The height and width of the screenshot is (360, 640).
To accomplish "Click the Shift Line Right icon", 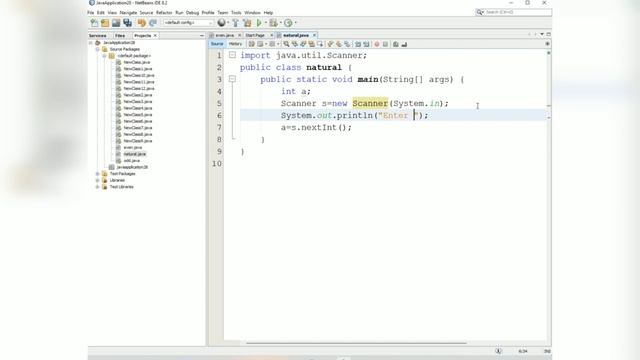I will click(x=367, y=44).
